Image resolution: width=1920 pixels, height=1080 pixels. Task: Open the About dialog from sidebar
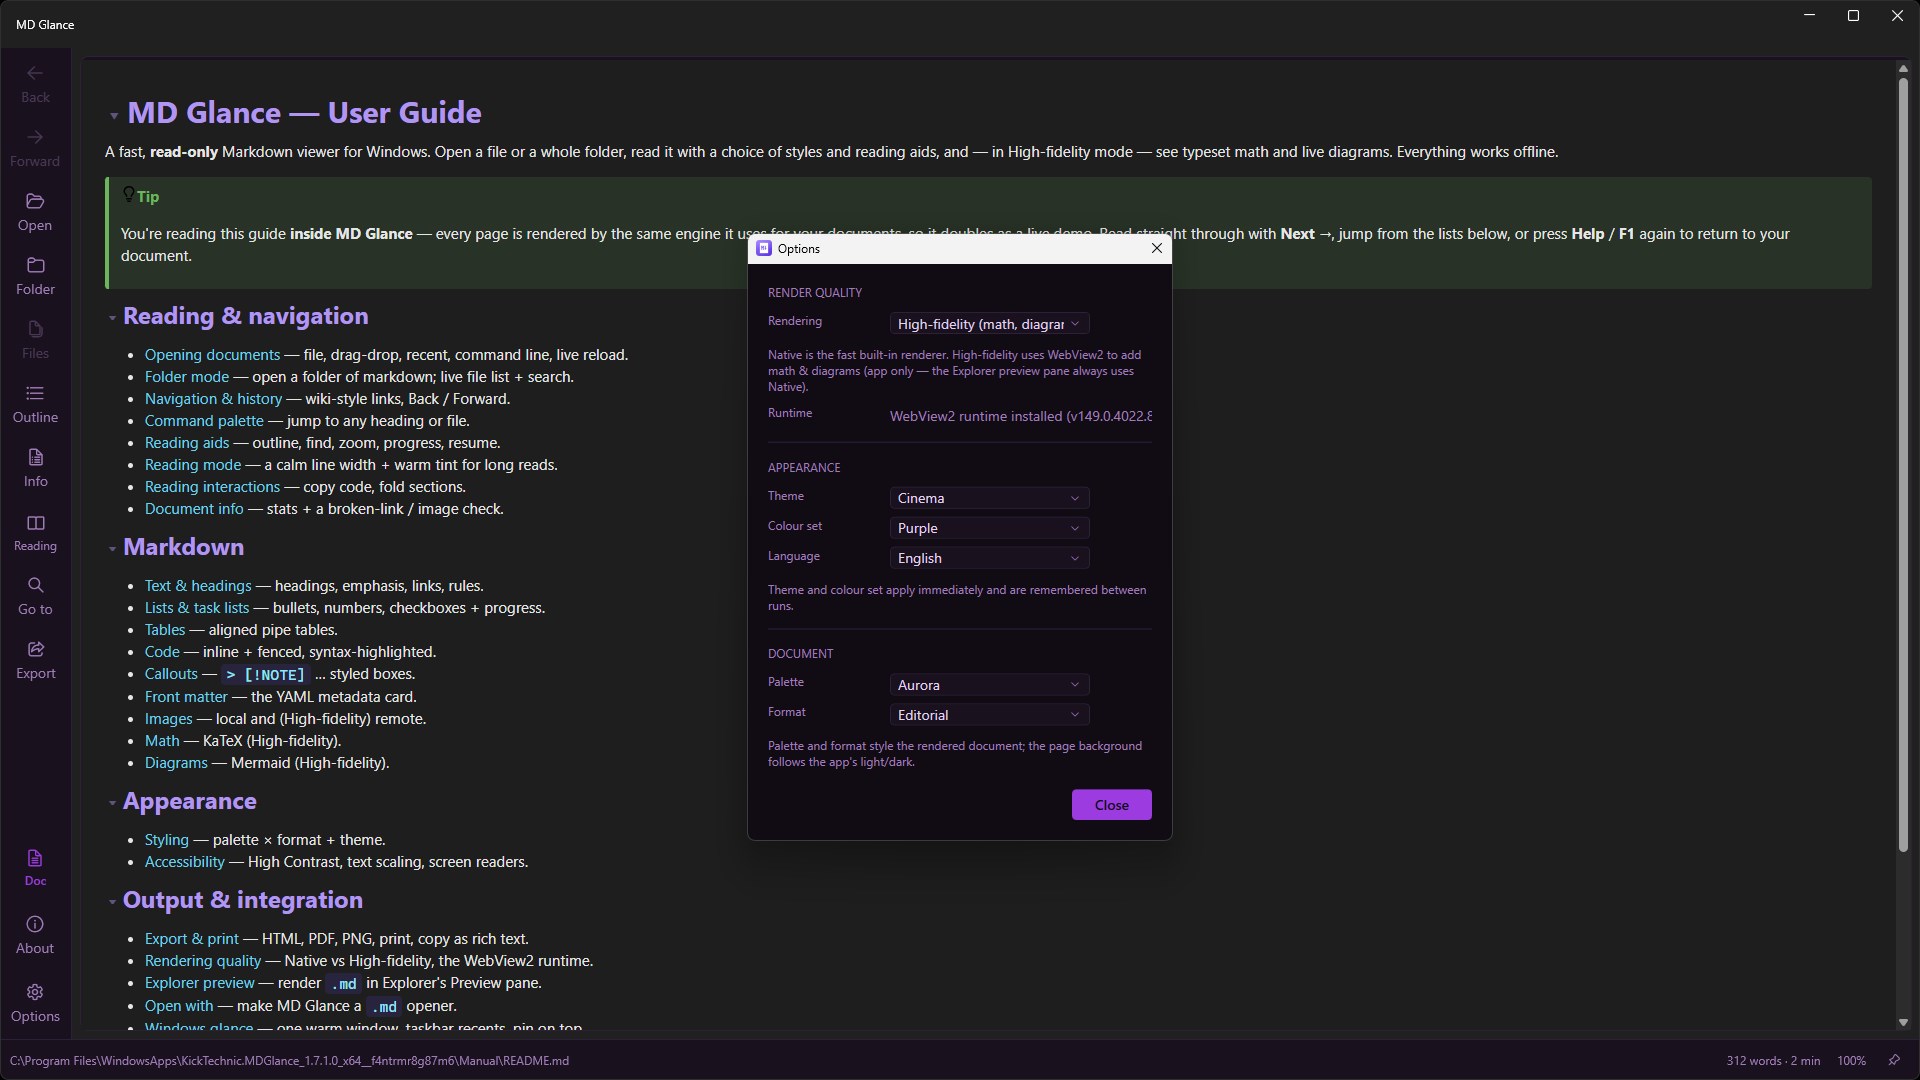[35, 935]
